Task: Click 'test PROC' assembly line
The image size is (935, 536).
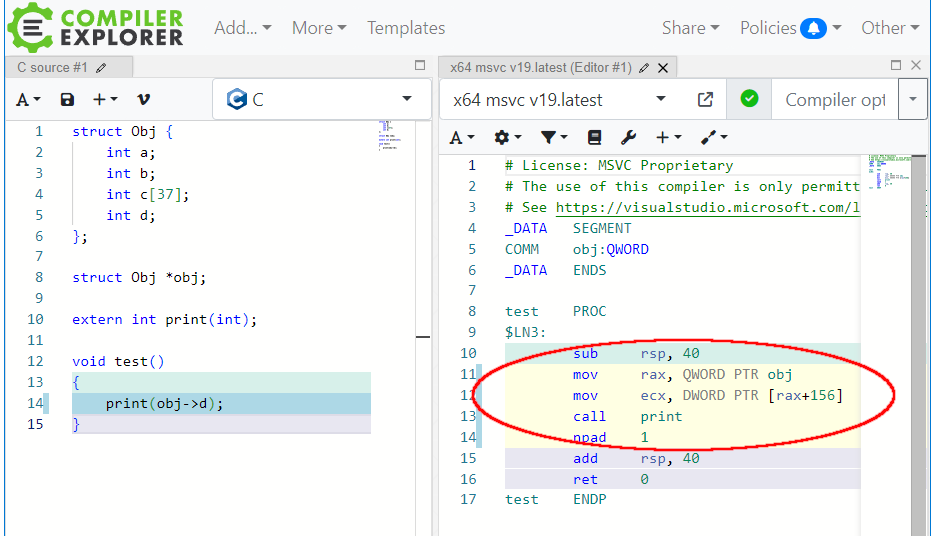Action: (555, 311)
